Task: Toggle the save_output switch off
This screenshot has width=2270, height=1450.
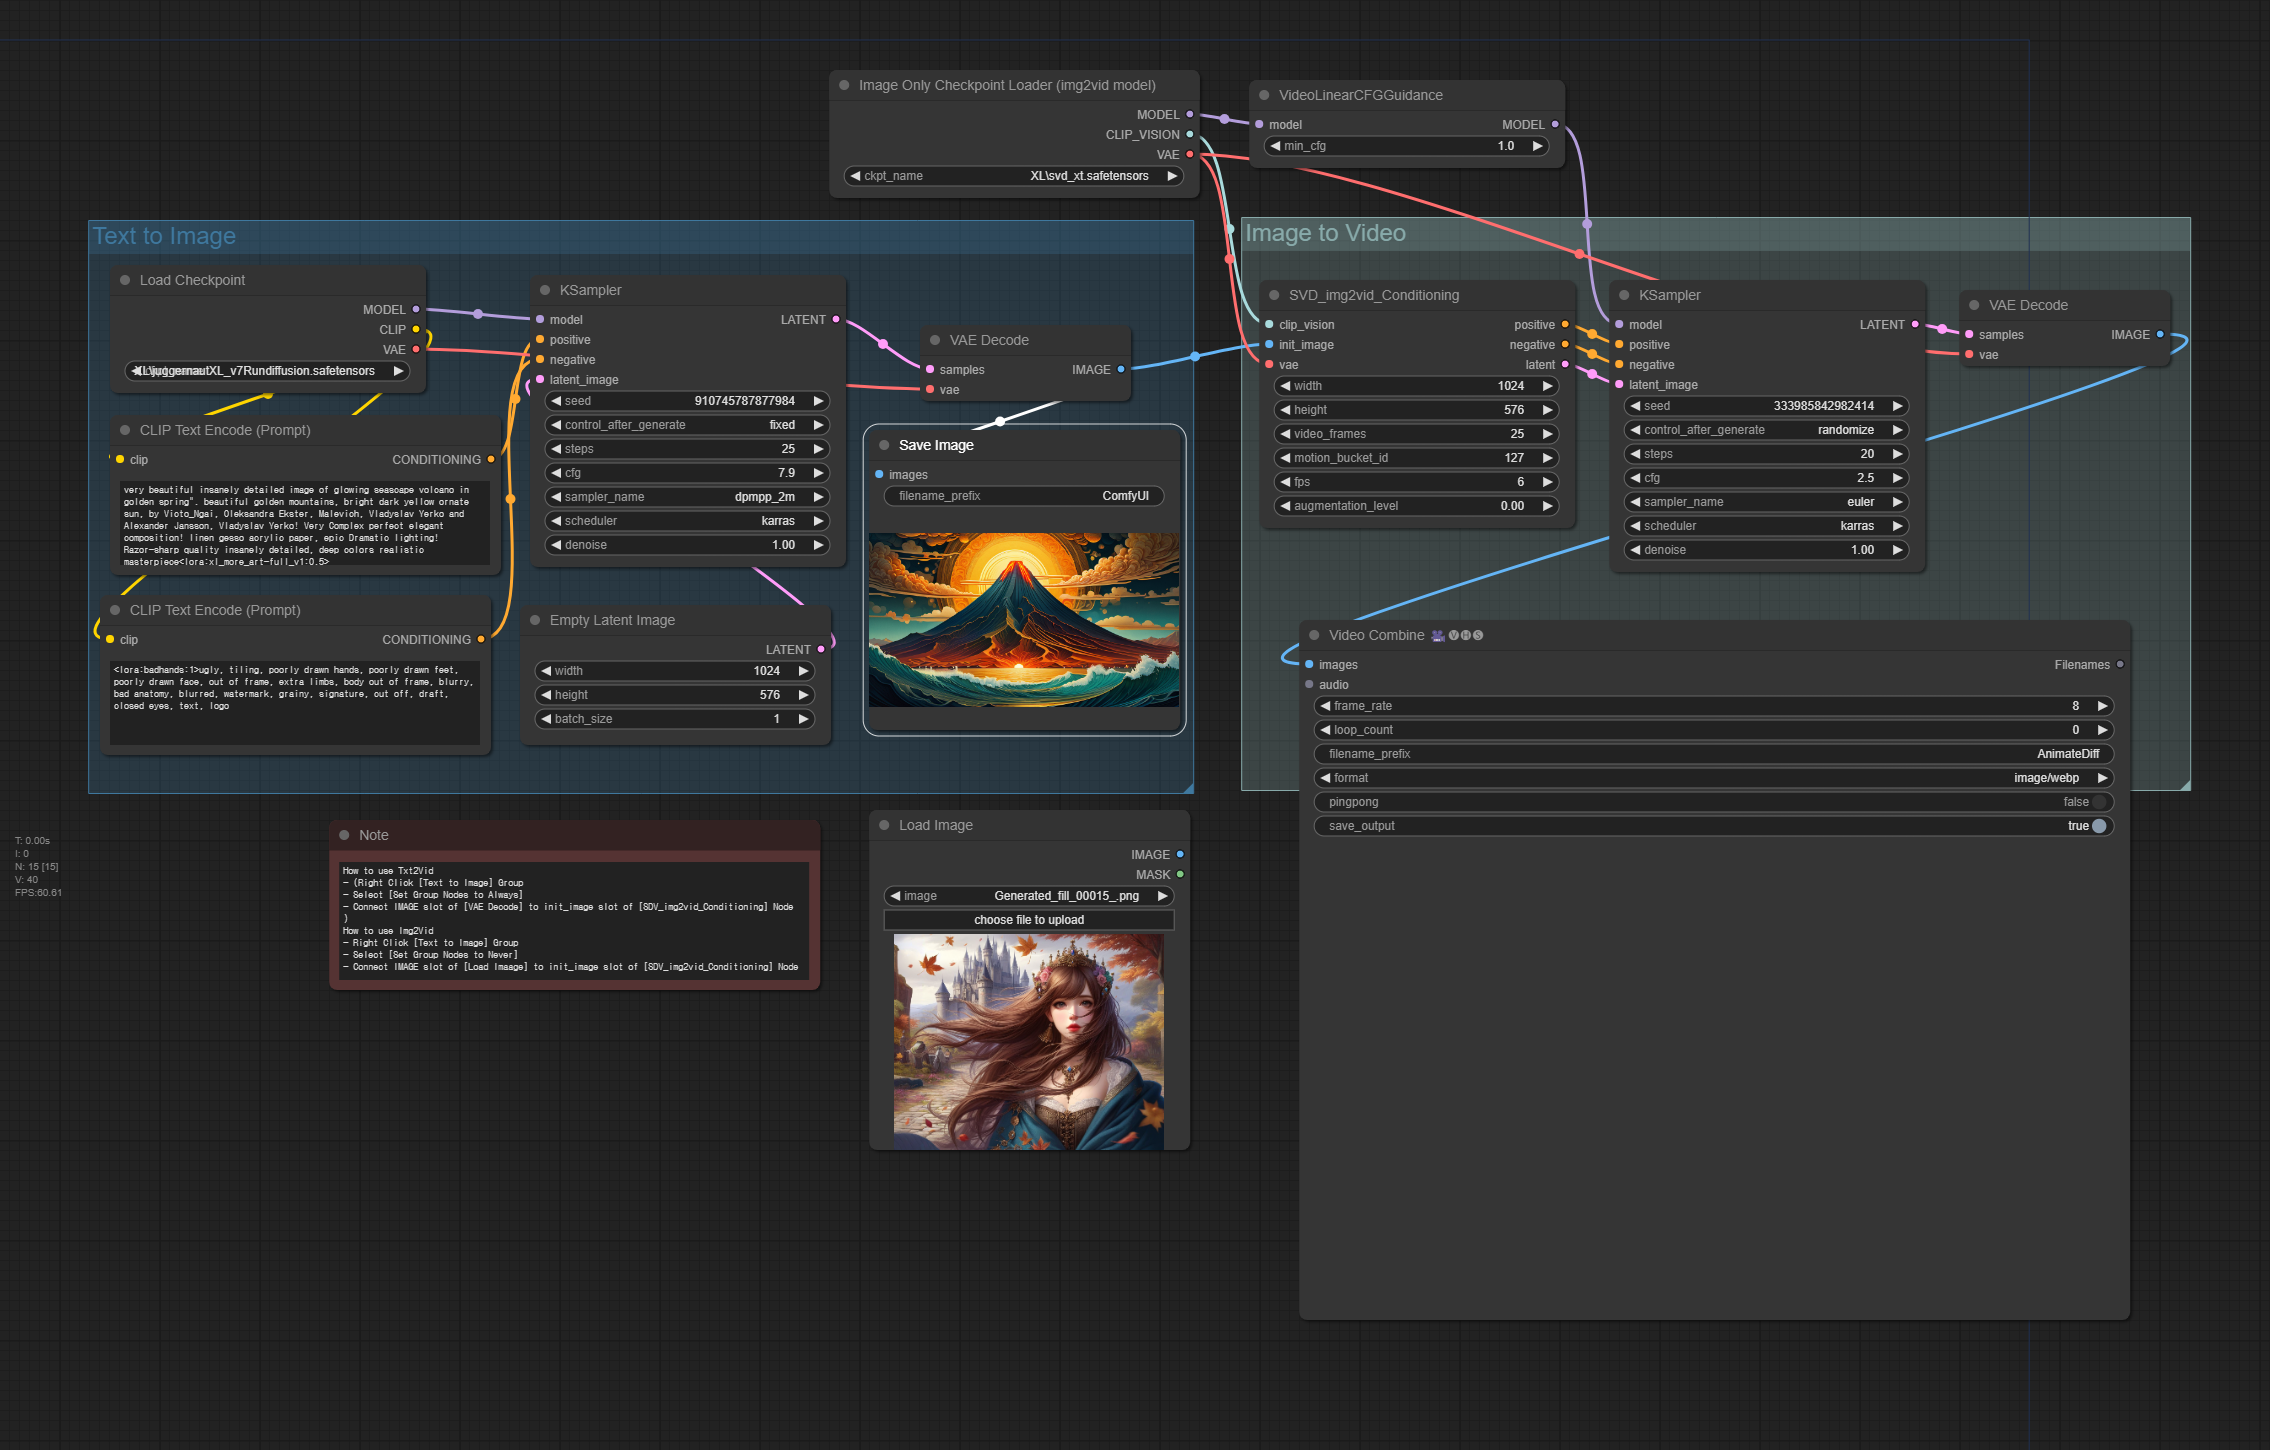Action: point(2098,826)
